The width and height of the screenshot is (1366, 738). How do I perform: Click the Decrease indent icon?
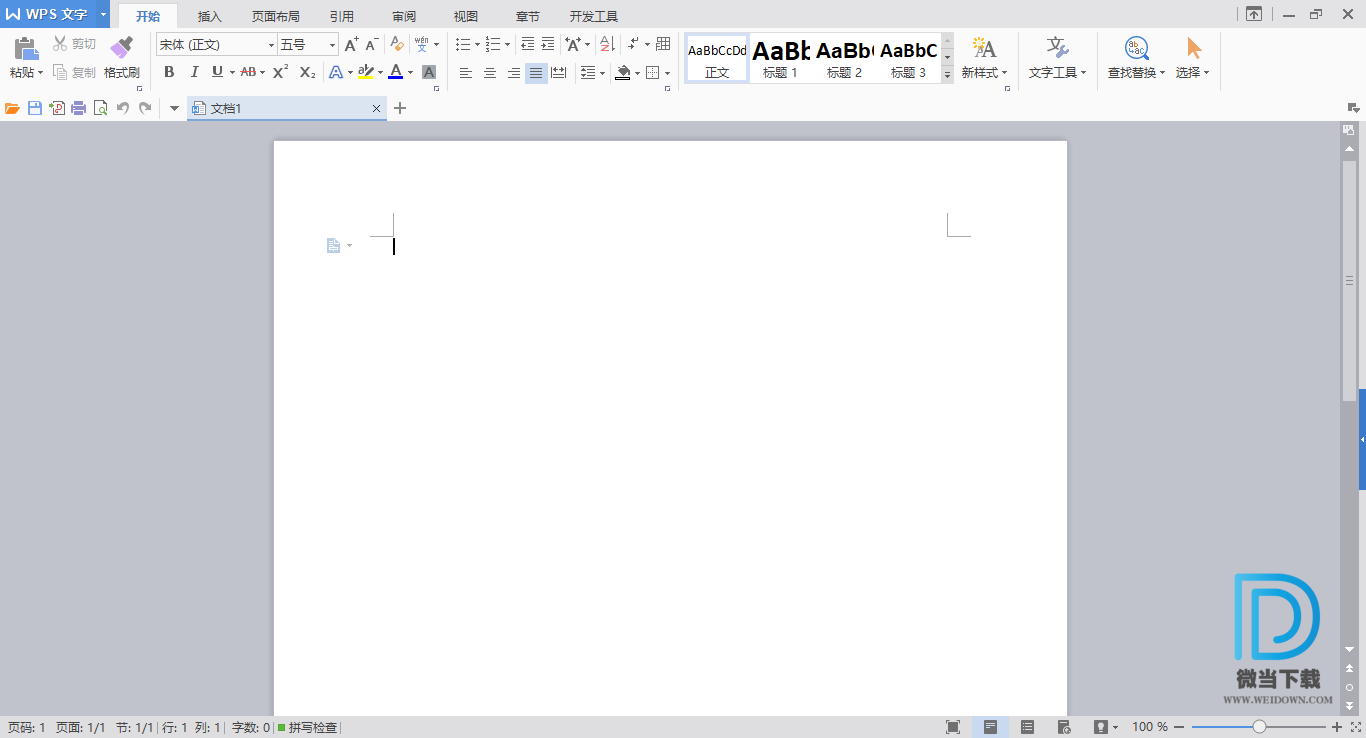[528, 45]
